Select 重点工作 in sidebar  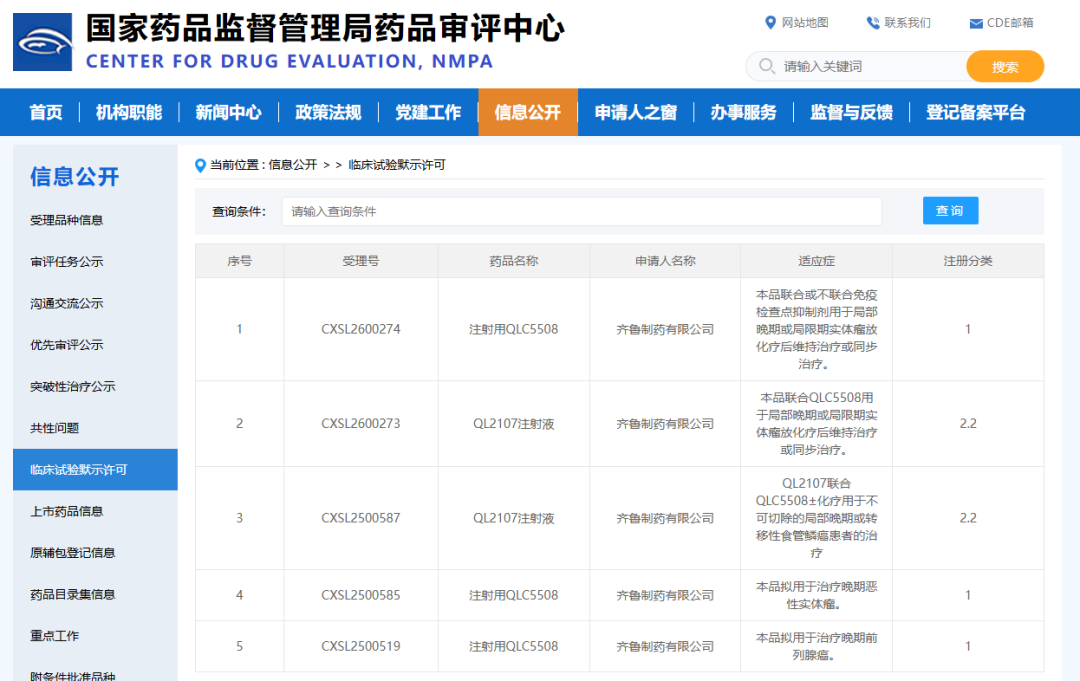pyautogui.click(x=54, y=636)
